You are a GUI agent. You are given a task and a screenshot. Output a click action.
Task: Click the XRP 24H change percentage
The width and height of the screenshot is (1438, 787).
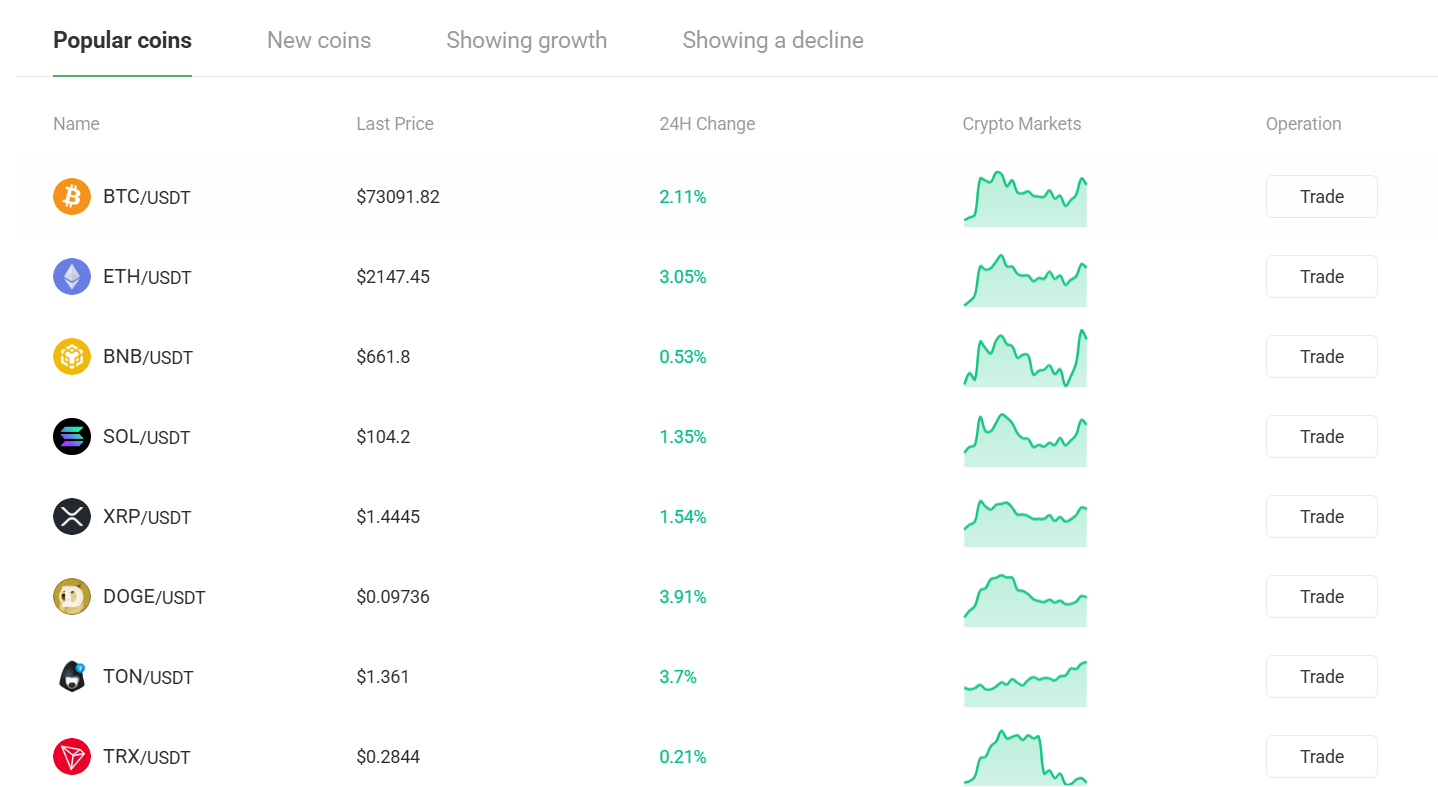tap(683, 517)
